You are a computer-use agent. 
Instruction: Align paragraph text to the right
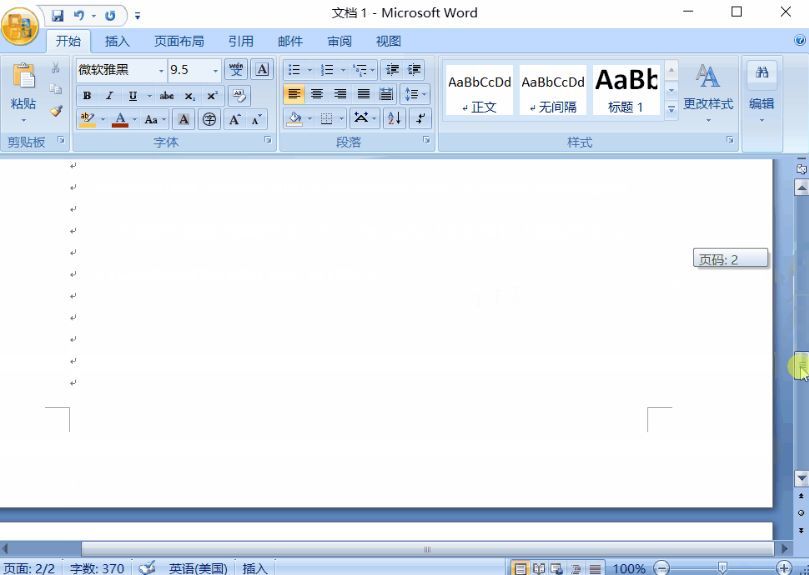click(340, 94)
